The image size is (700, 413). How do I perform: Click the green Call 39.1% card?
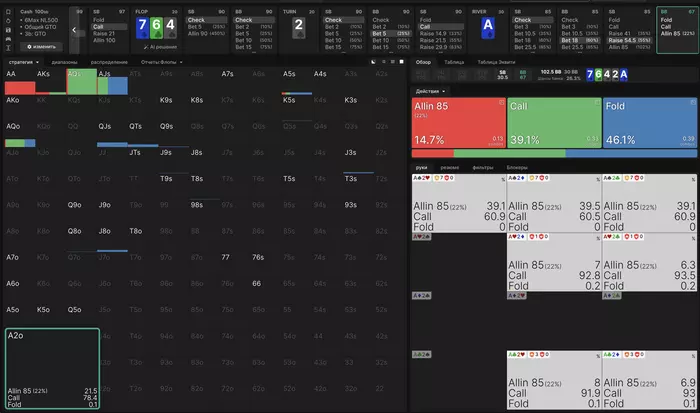pyautogui.click(x=554, y=123)
